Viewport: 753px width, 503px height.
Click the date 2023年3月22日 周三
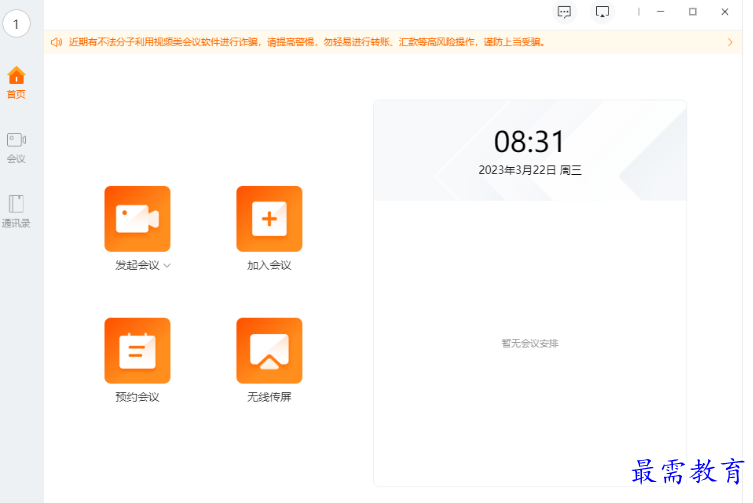[530, 170]
